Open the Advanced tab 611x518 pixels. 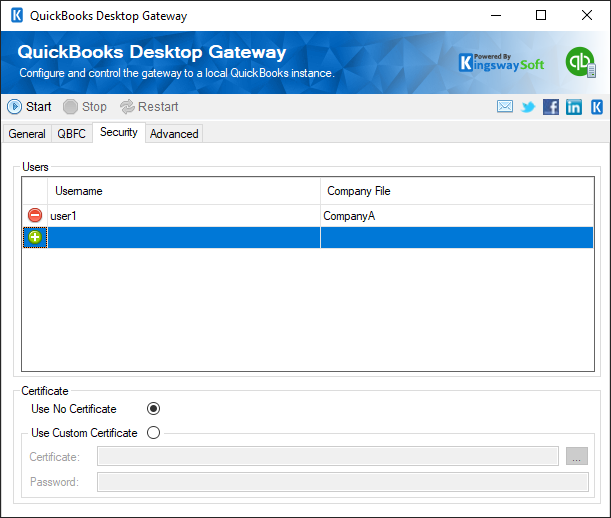coord(174,134)
